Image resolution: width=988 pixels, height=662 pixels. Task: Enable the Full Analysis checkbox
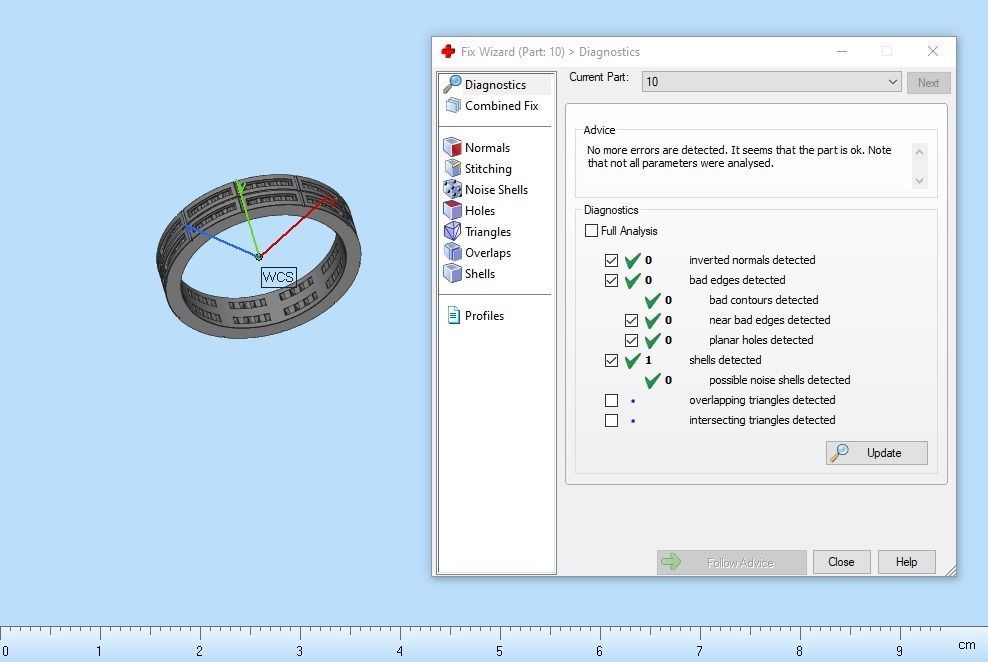[x=591, y=231]
